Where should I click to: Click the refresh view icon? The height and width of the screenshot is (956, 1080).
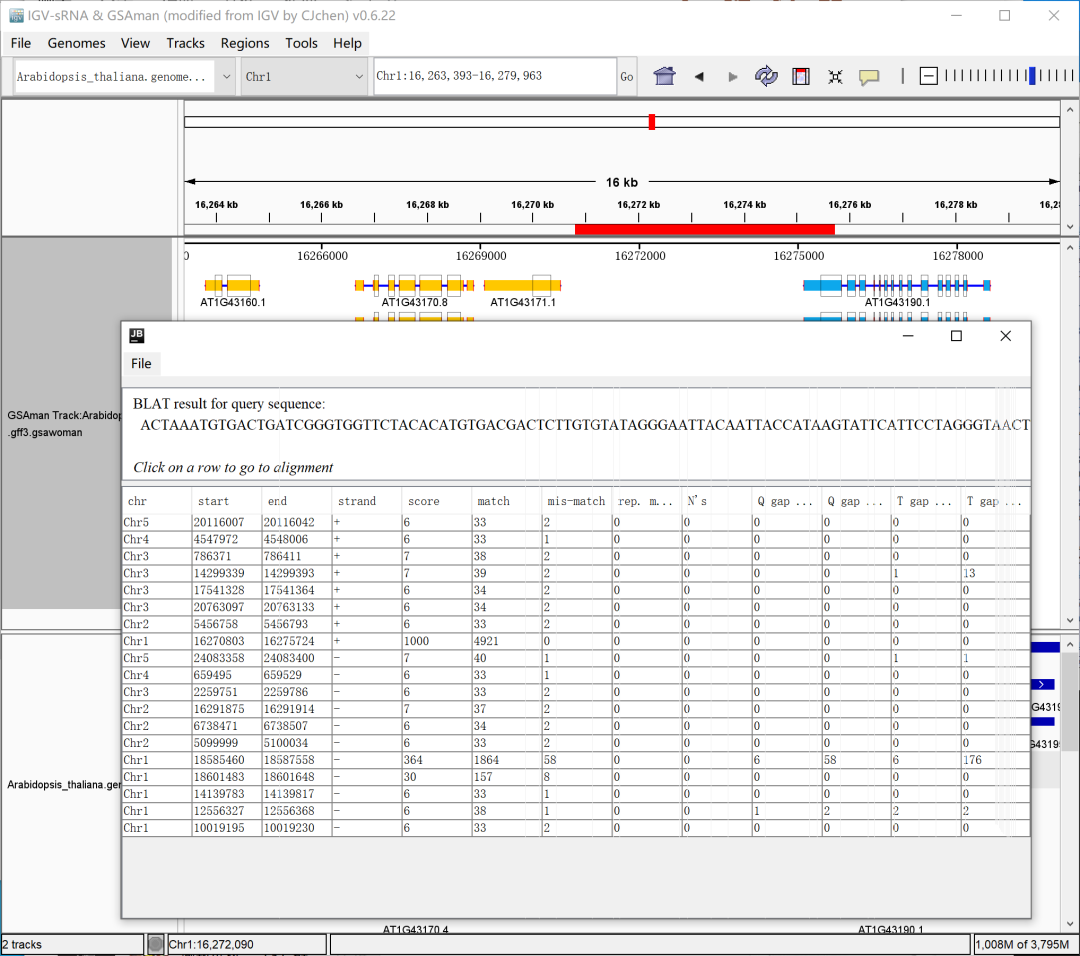tap(766, 77)
